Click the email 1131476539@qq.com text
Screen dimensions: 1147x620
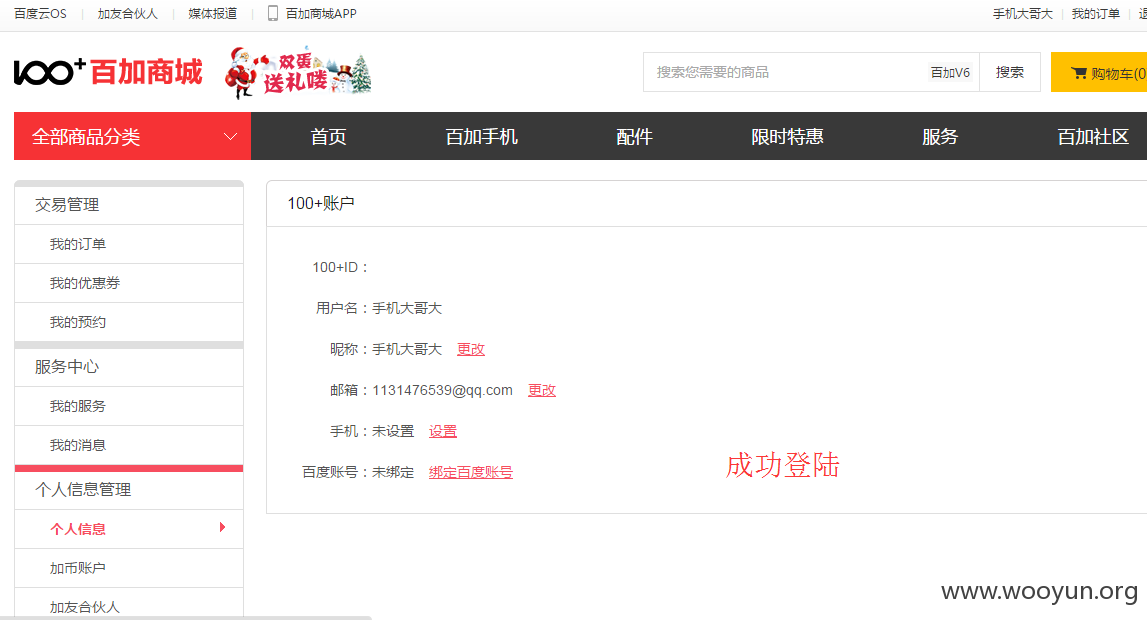tap(443, 390)
